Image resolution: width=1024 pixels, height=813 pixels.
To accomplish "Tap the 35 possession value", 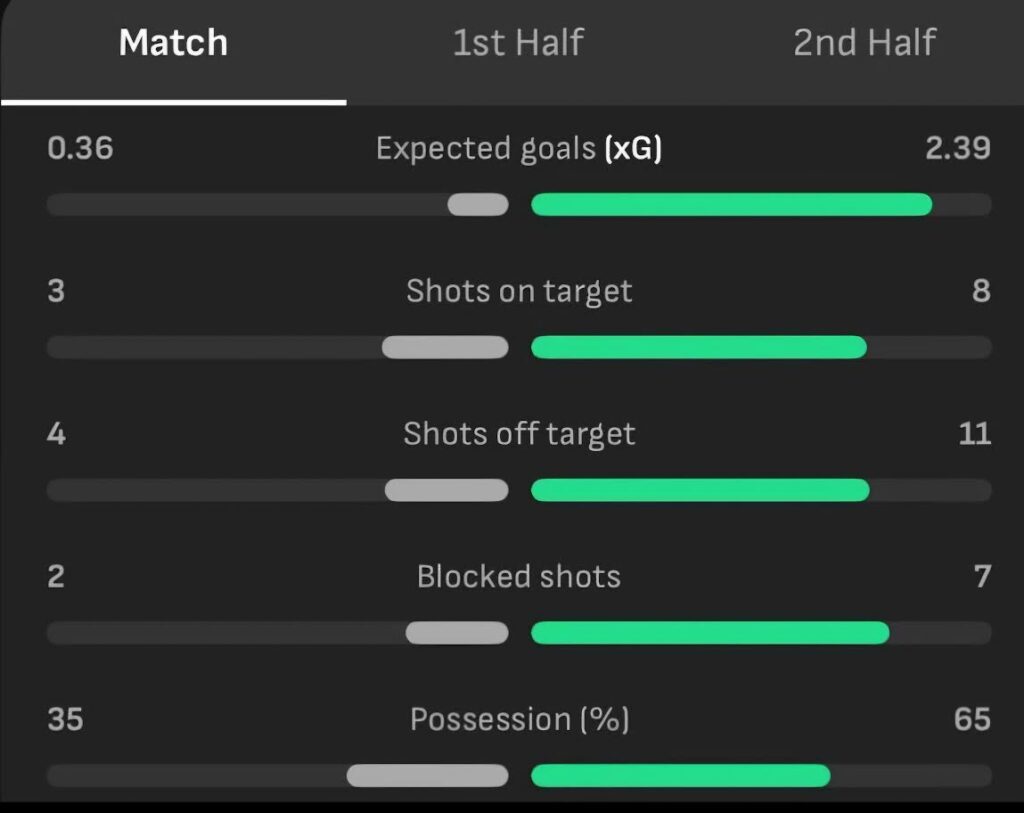I will click(65, 720).
